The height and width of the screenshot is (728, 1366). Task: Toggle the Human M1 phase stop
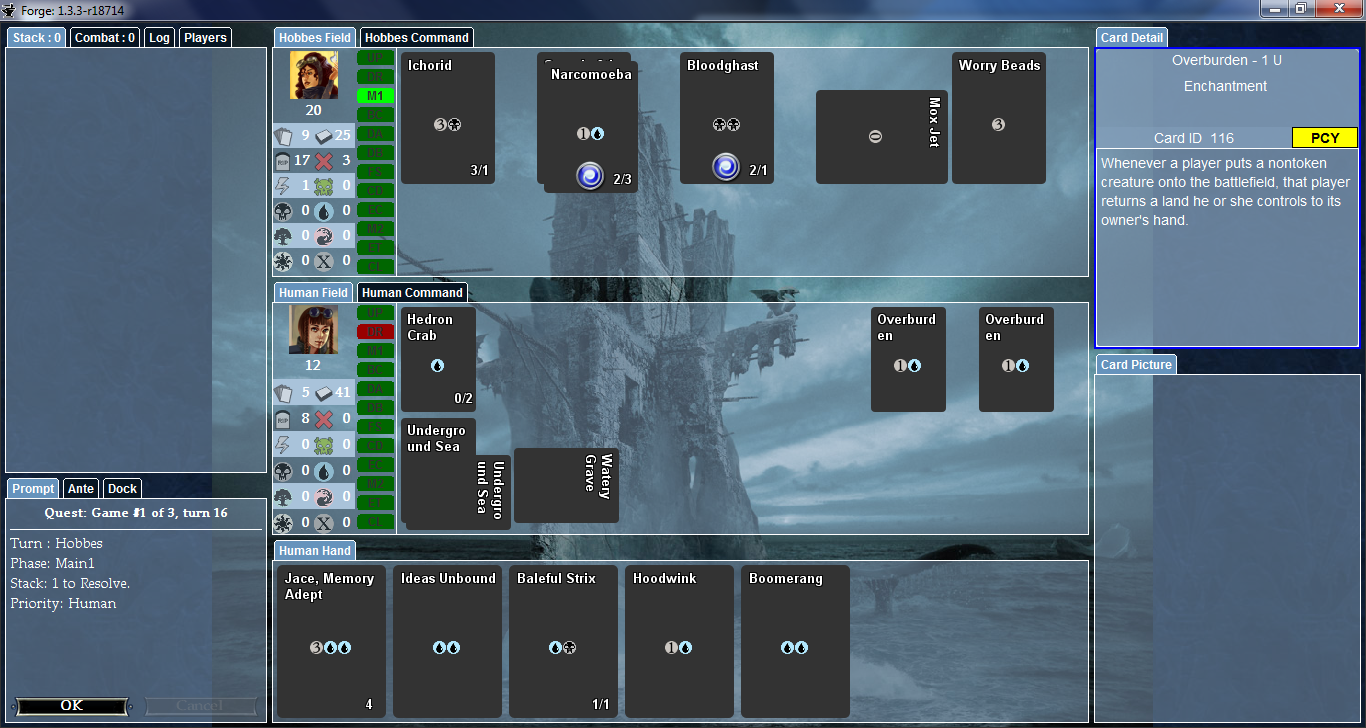click(376, 350)
